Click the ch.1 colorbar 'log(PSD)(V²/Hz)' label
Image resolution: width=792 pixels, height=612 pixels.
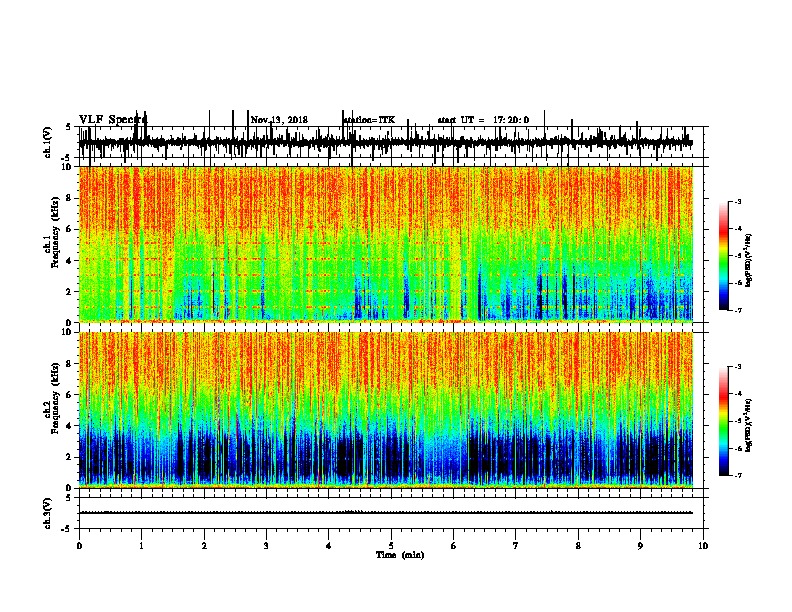pyautogui.click(x=748, y=260)
